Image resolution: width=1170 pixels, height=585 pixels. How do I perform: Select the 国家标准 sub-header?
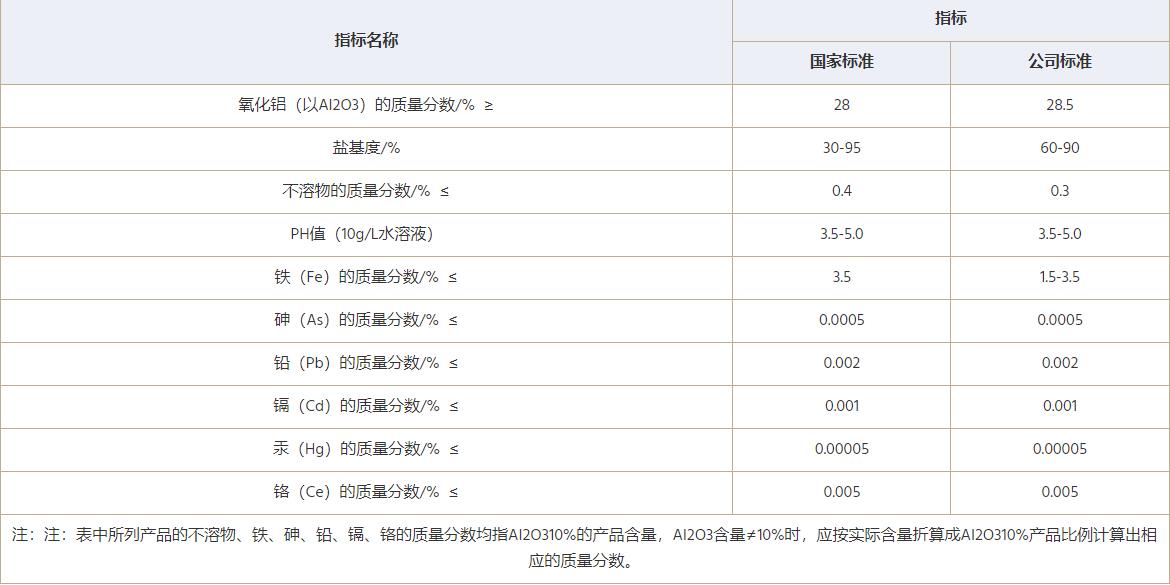[842, 61]
